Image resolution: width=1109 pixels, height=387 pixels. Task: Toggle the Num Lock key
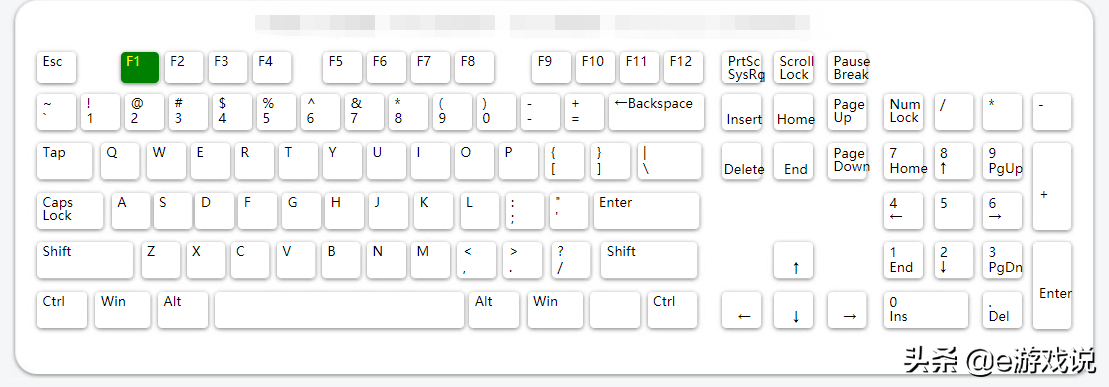(x=903, y=112)
